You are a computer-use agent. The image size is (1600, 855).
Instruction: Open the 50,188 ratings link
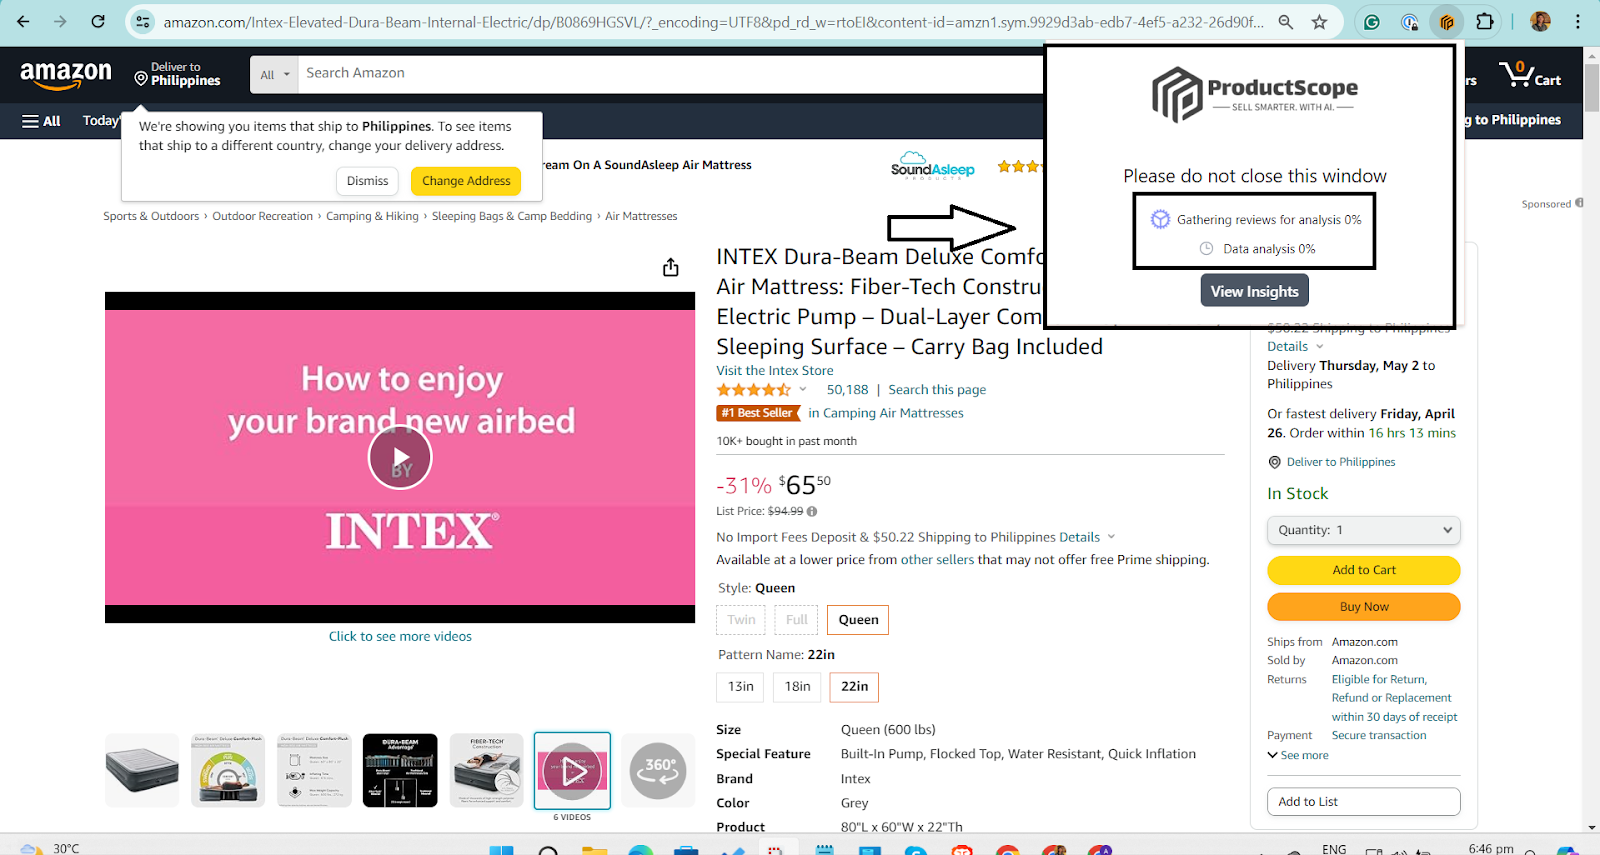click(x=847, y=390)
